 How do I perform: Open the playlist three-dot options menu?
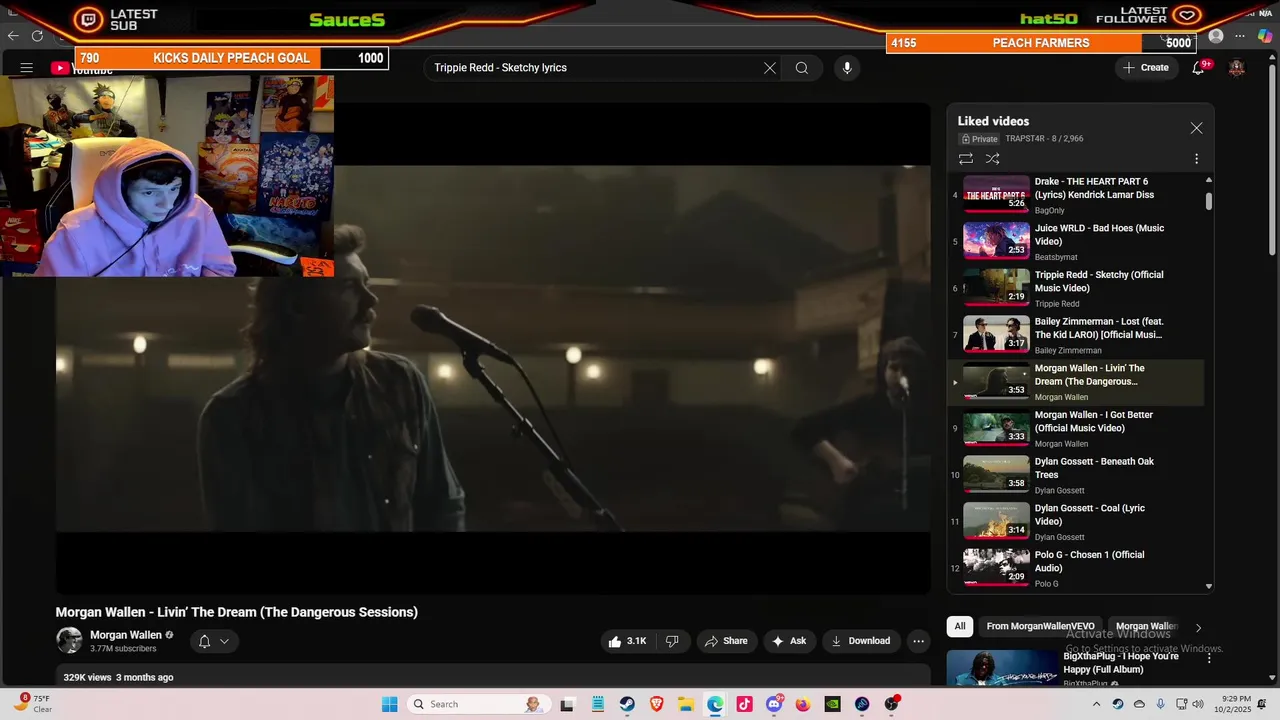coord(1196,159)
